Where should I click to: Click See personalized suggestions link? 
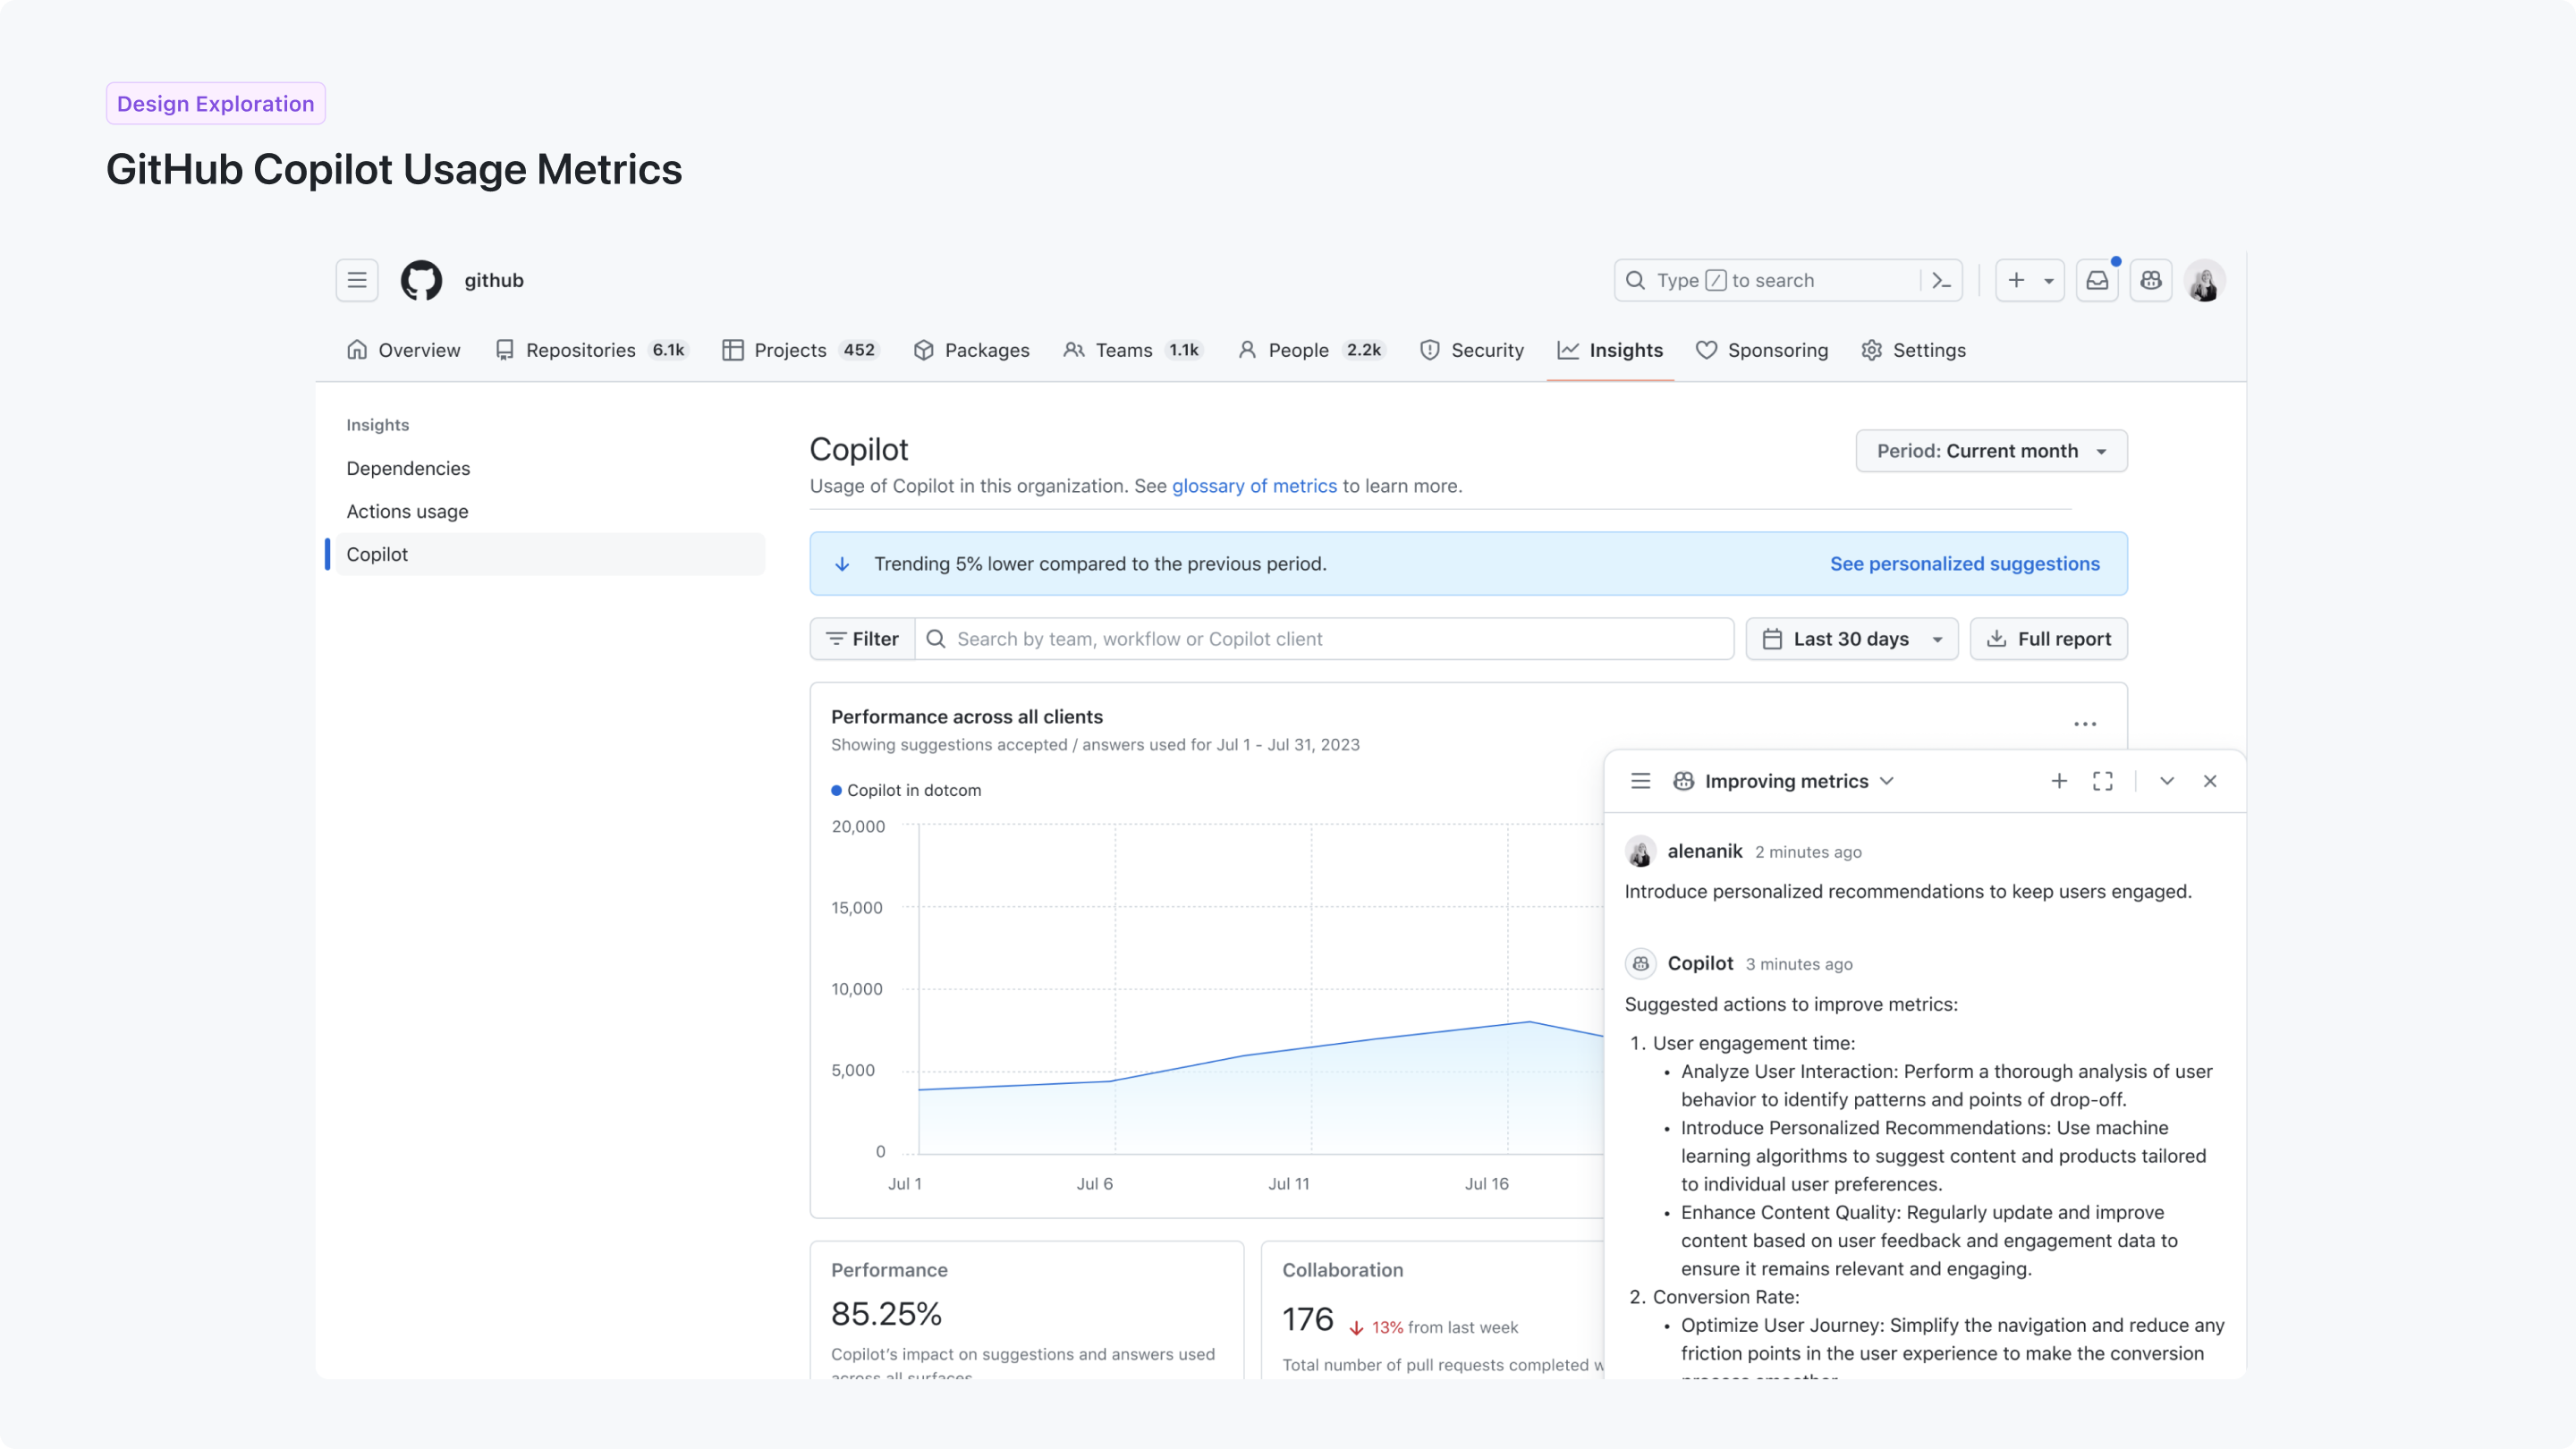click(1964, 563)
